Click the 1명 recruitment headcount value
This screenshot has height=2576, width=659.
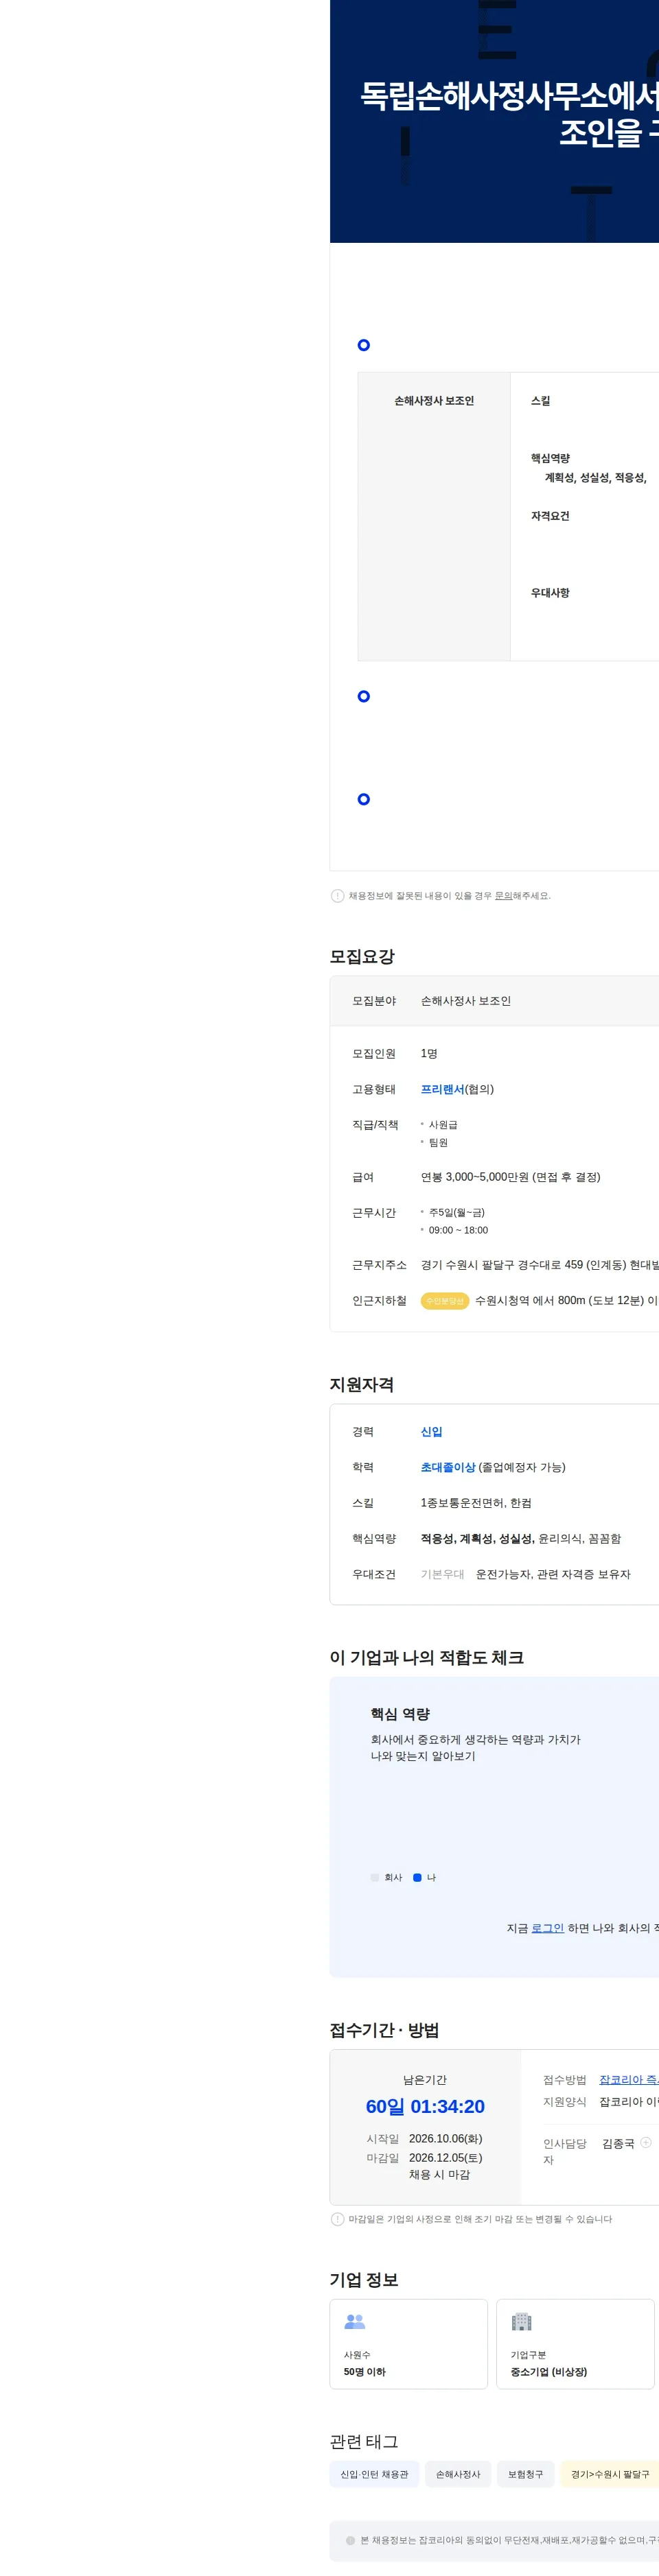[429, 1054]
